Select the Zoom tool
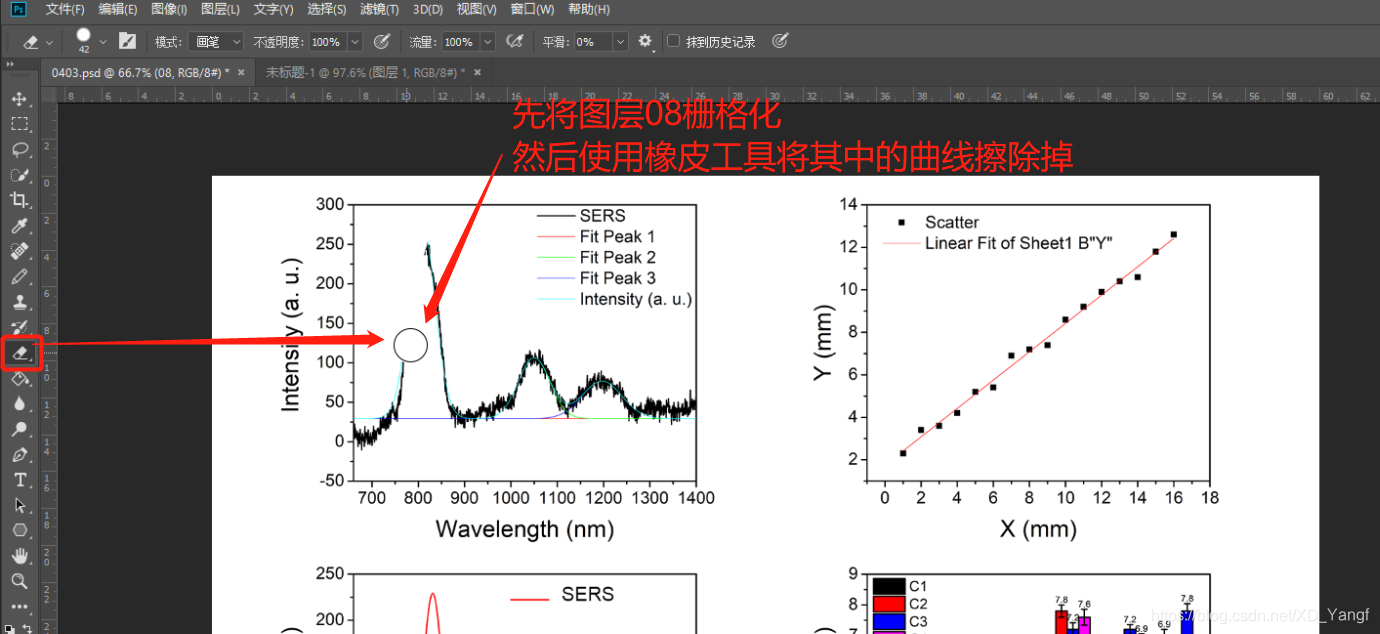The width and height of the screenshot is (1380, 634). [x=19, y=581]
